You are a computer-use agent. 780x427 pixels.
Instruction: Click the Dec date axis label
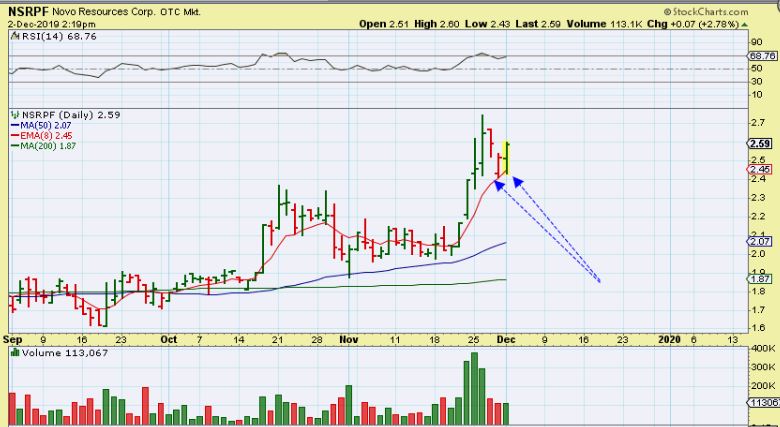506,340
